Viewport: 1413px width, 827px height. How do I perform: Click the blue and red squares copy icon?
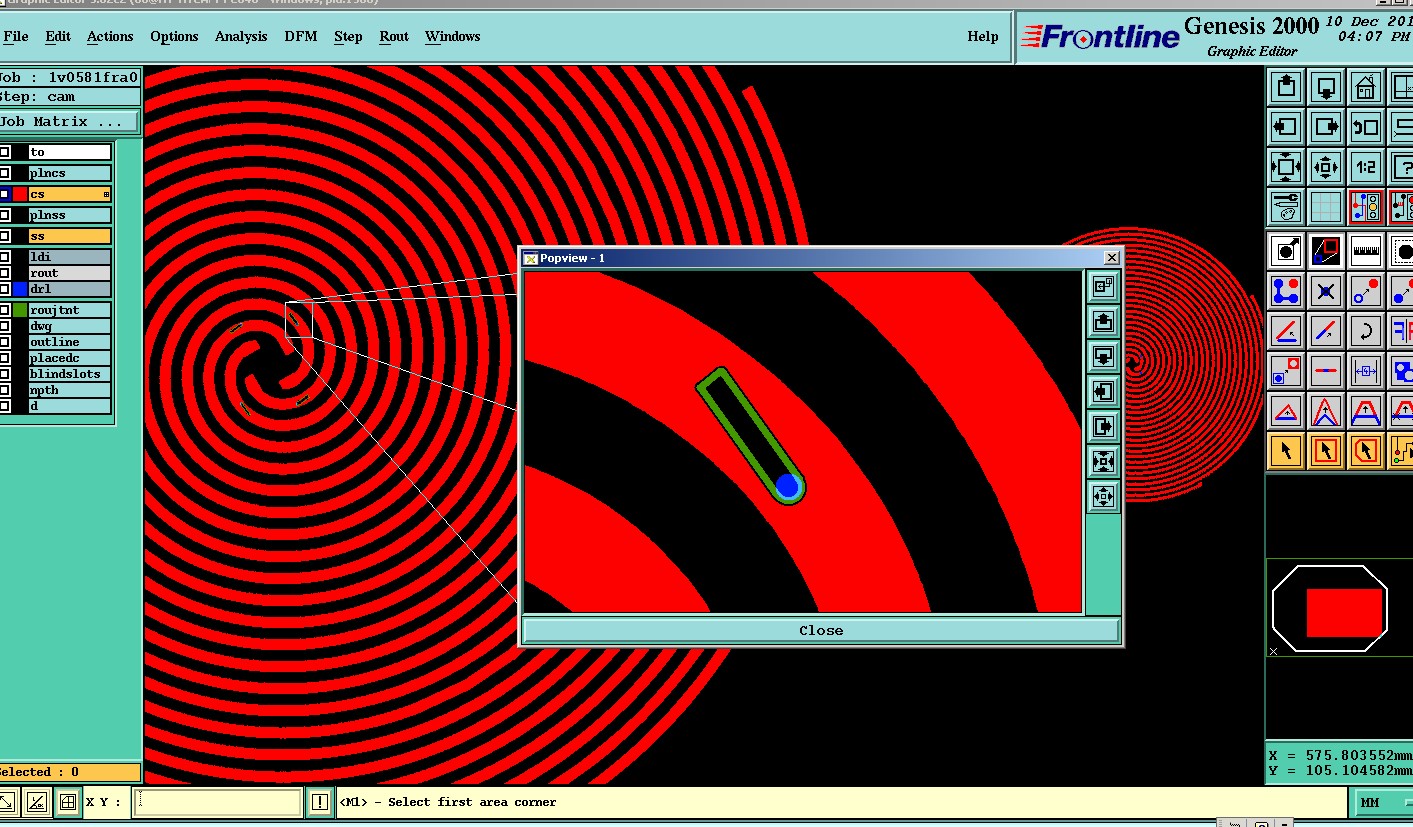[1286, 371]
